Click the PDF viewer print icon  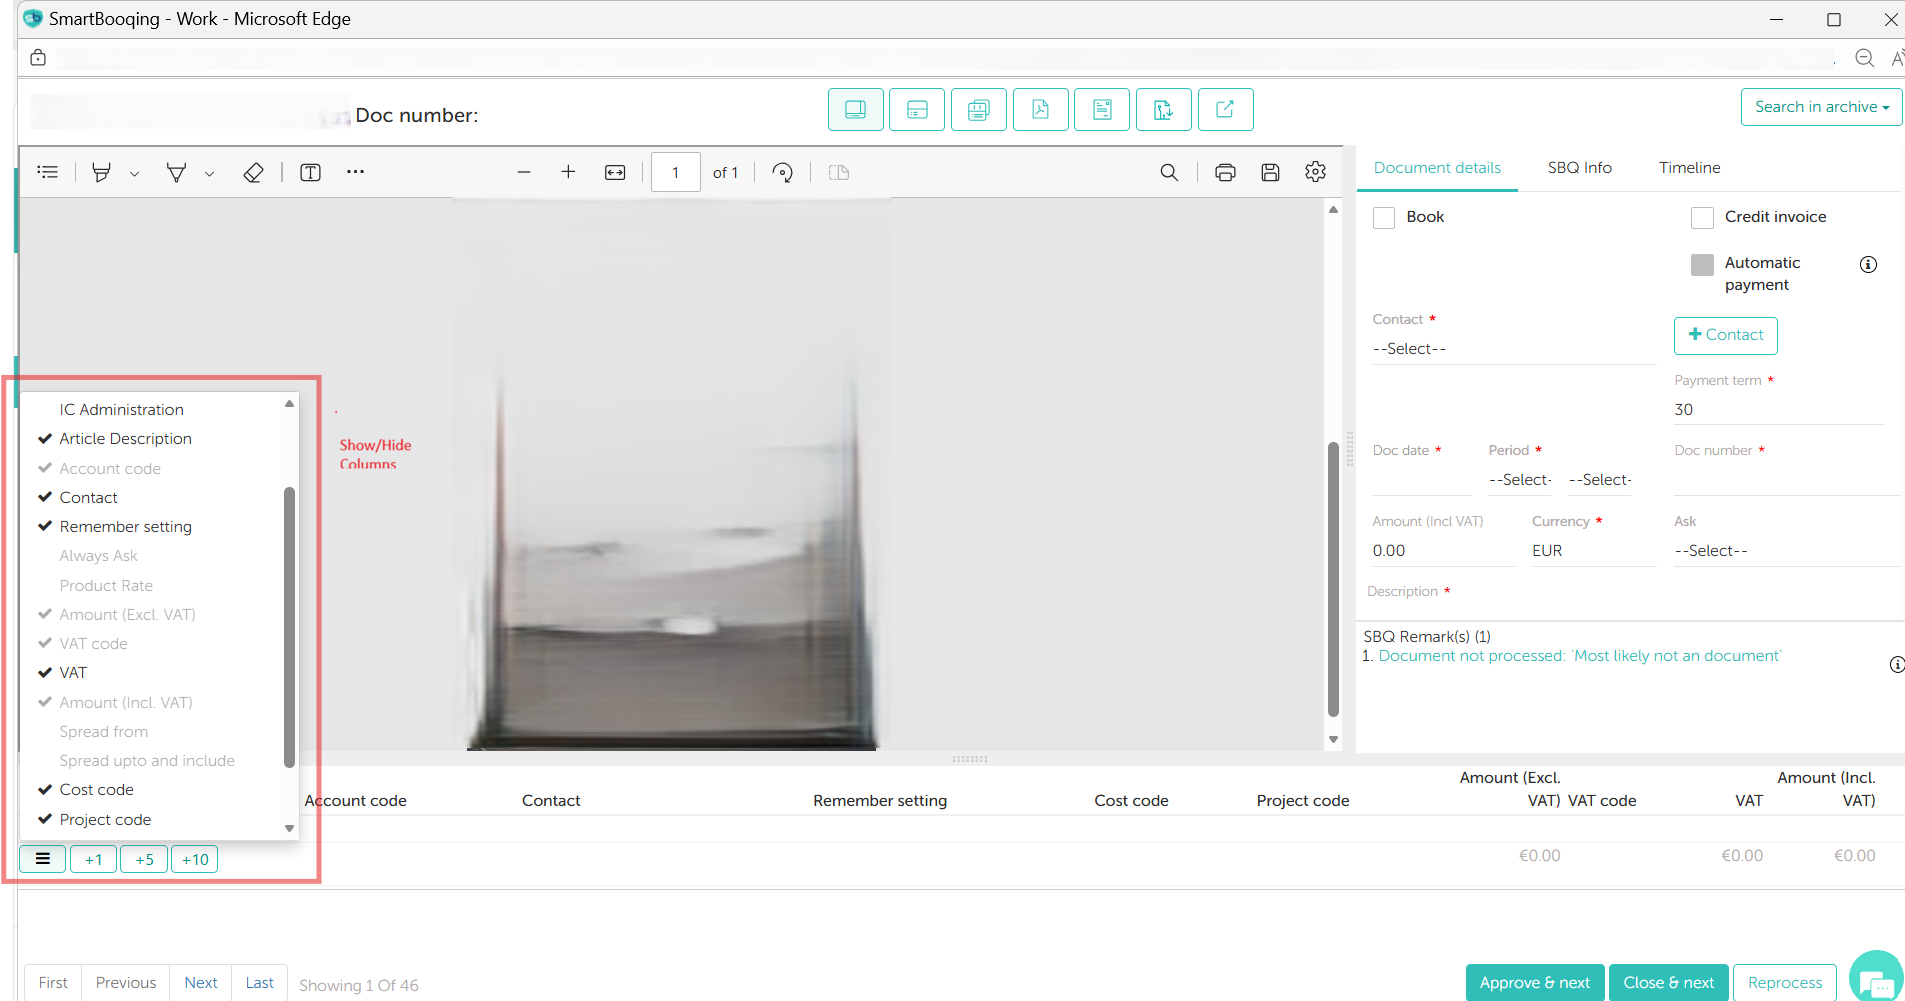1225,173
